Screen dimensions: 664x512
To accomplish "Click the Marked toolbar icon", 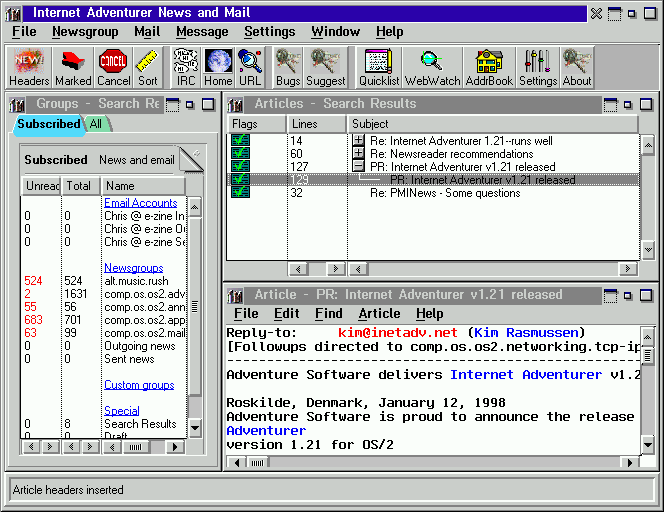I will click(73, 68).
